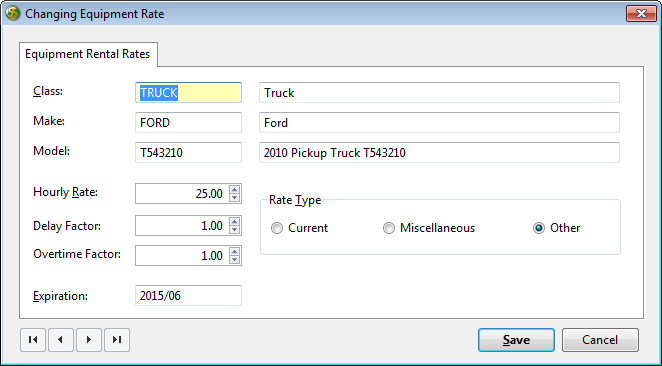Jump to the last record

click(x=117, y=340)
